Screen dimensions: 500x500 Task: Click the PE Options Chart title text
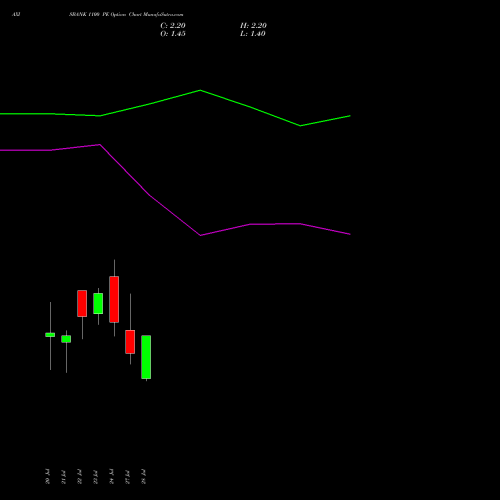[x=126, y=15]
